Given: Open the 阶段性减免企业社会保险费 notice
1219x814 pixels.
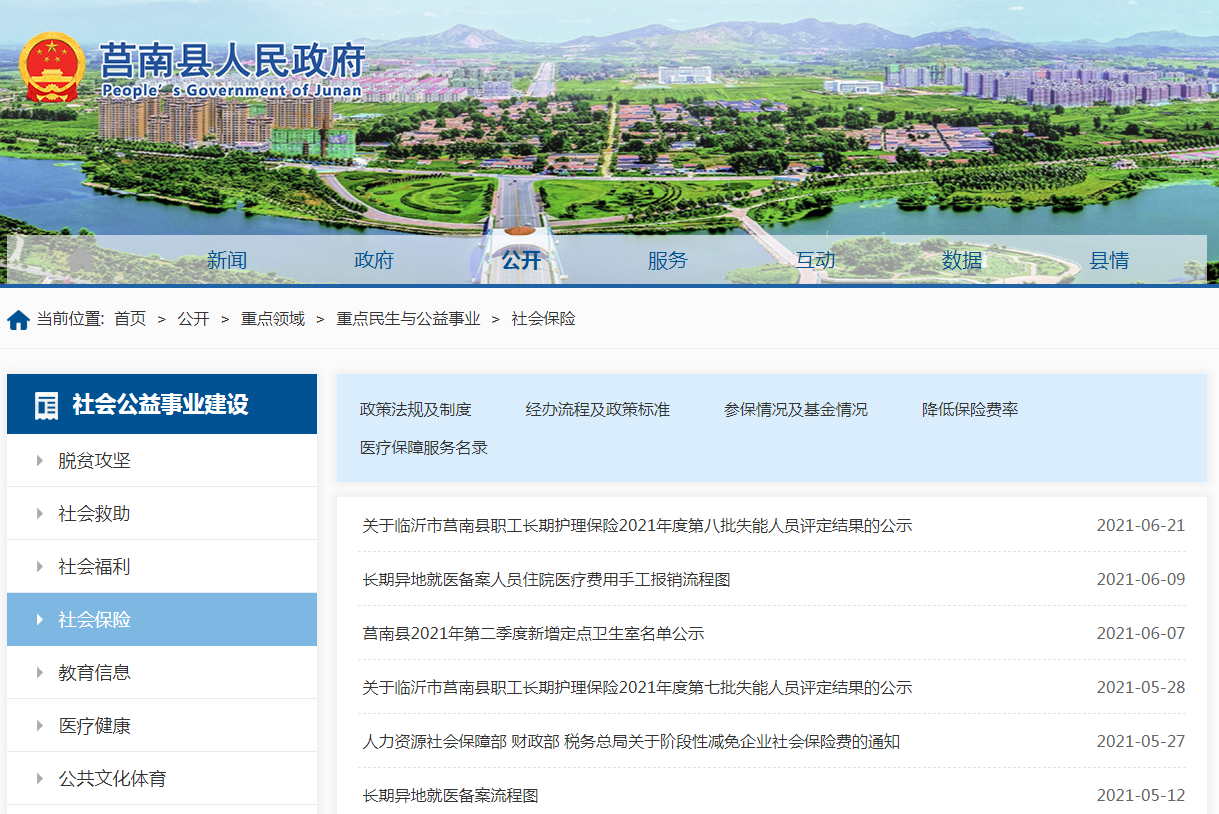Looking at the screenshot, I should point(631,742).
